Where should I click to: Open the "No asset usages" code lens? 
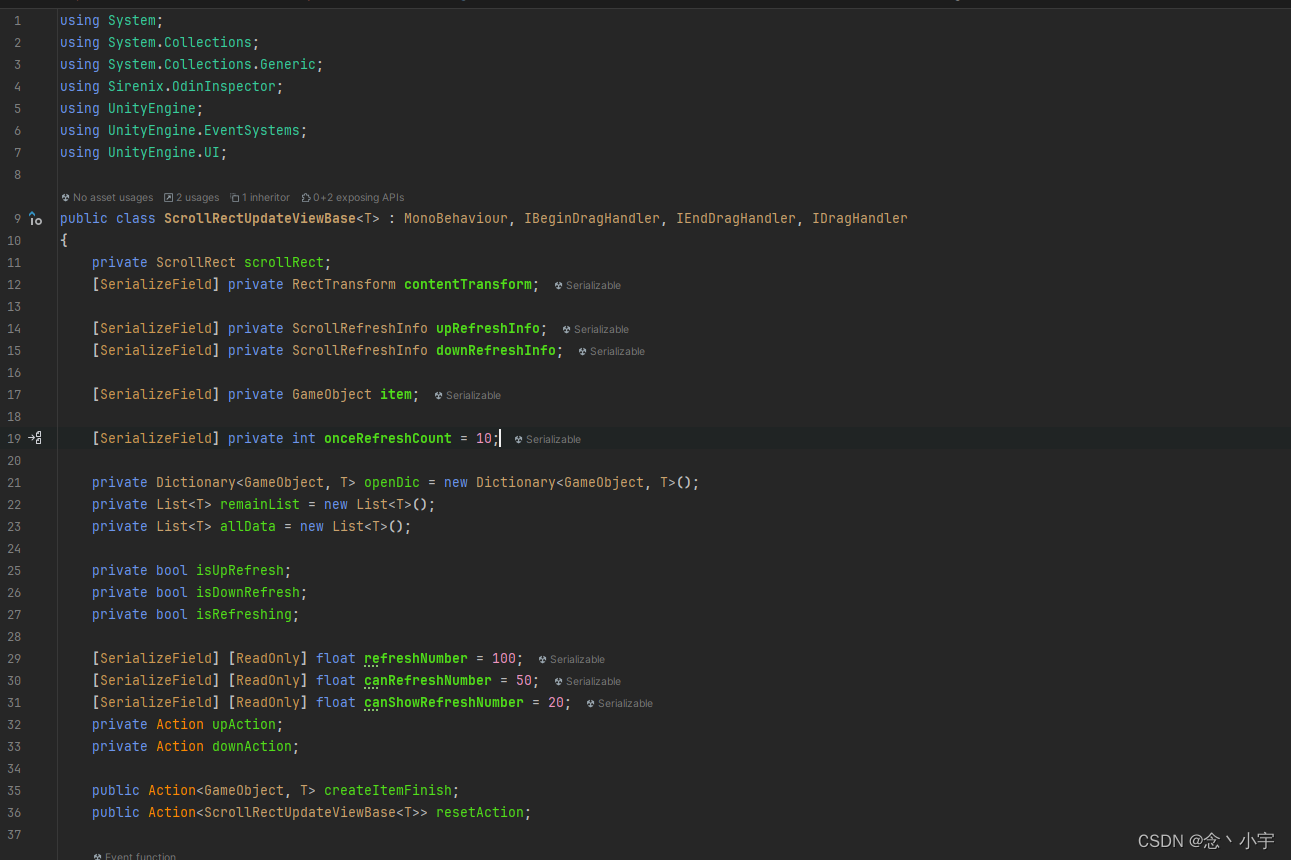pyautogui.click(x=107, y=198)
